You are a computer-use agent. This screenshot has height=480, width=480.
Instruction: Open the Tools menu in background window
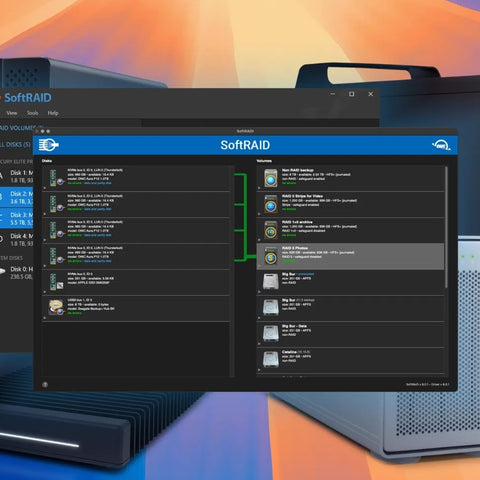(32, 113)
